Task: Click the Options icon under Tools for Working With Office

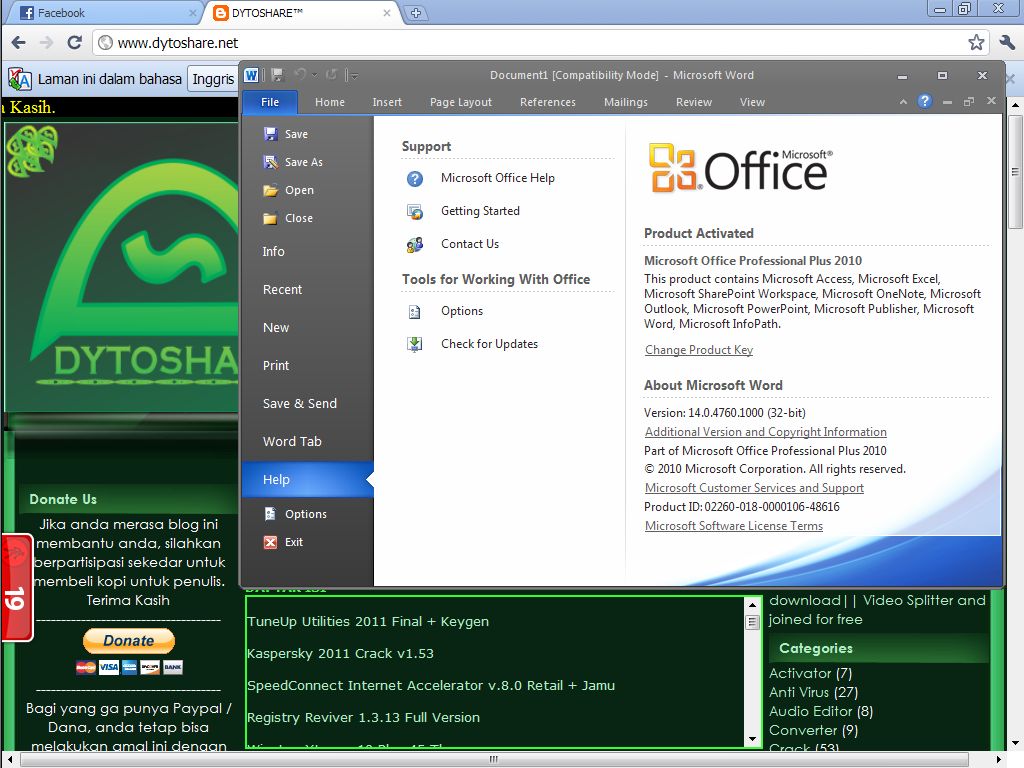Action: [415, 312]
